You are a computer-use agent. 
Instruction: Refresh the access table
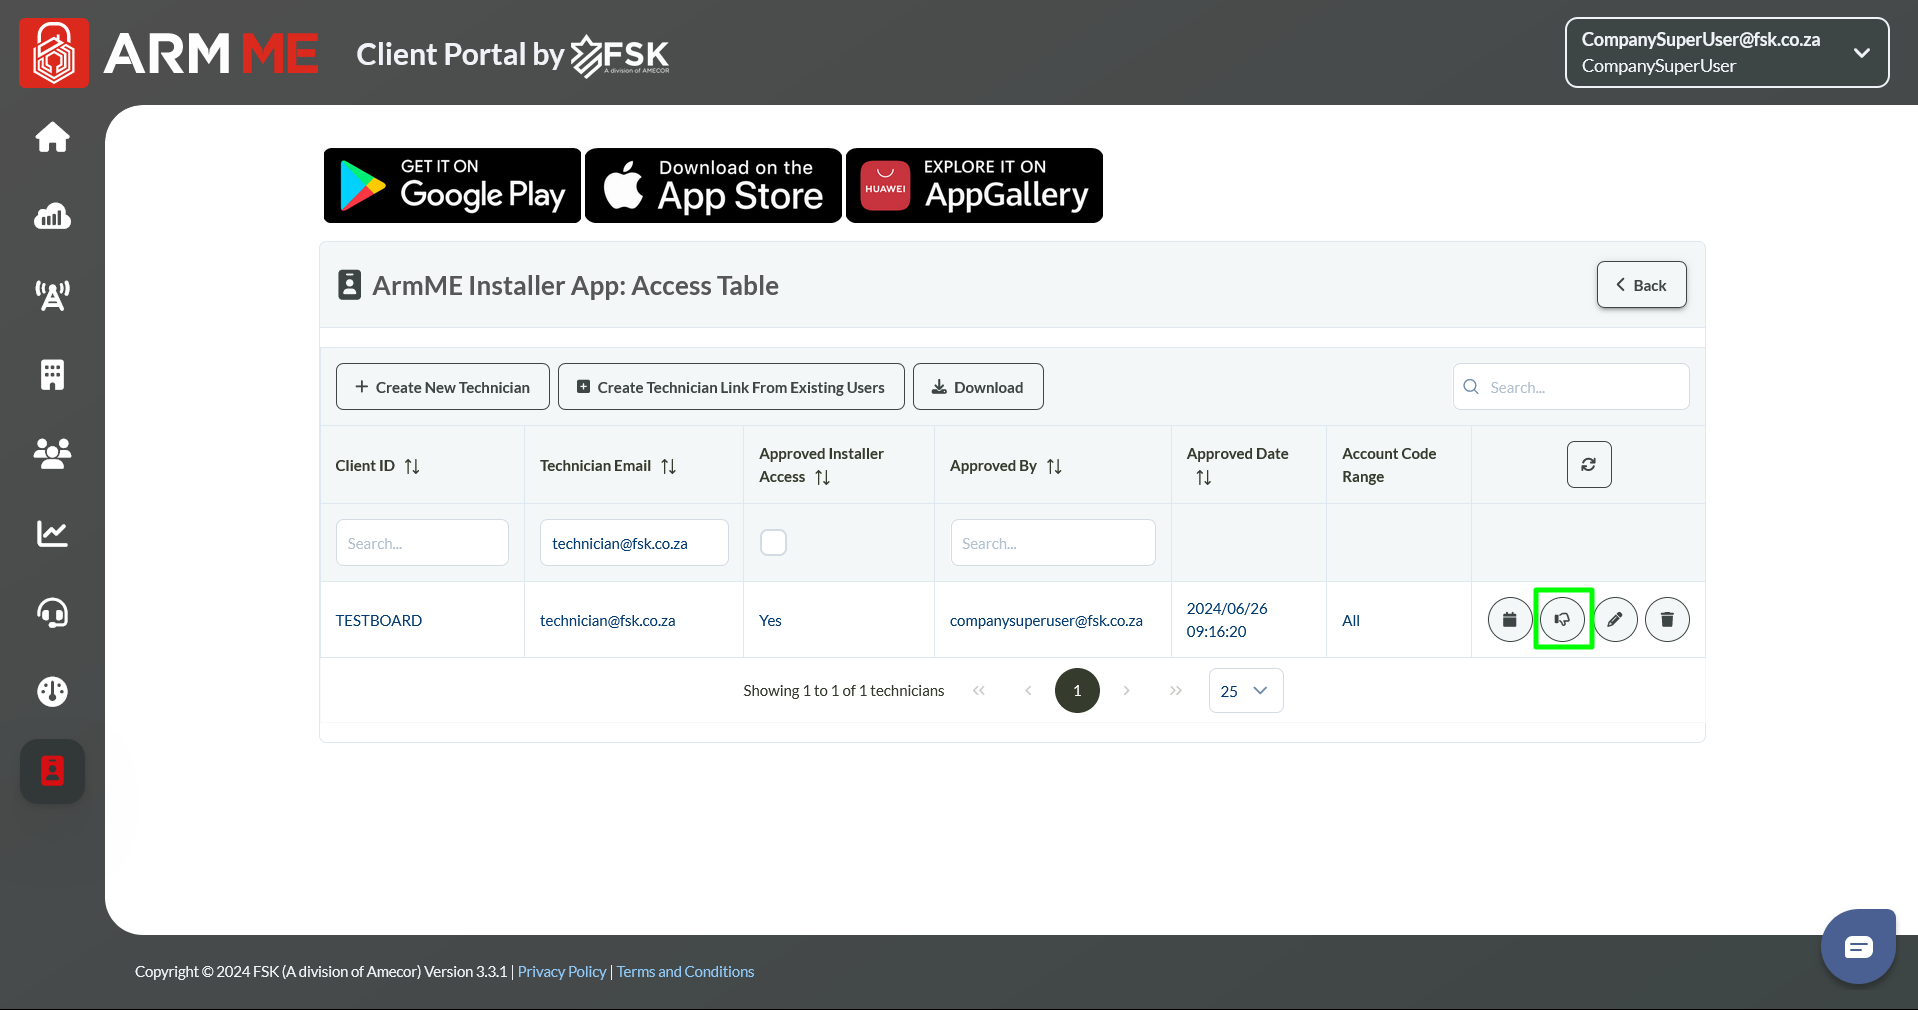click(x=1588, y=465)
